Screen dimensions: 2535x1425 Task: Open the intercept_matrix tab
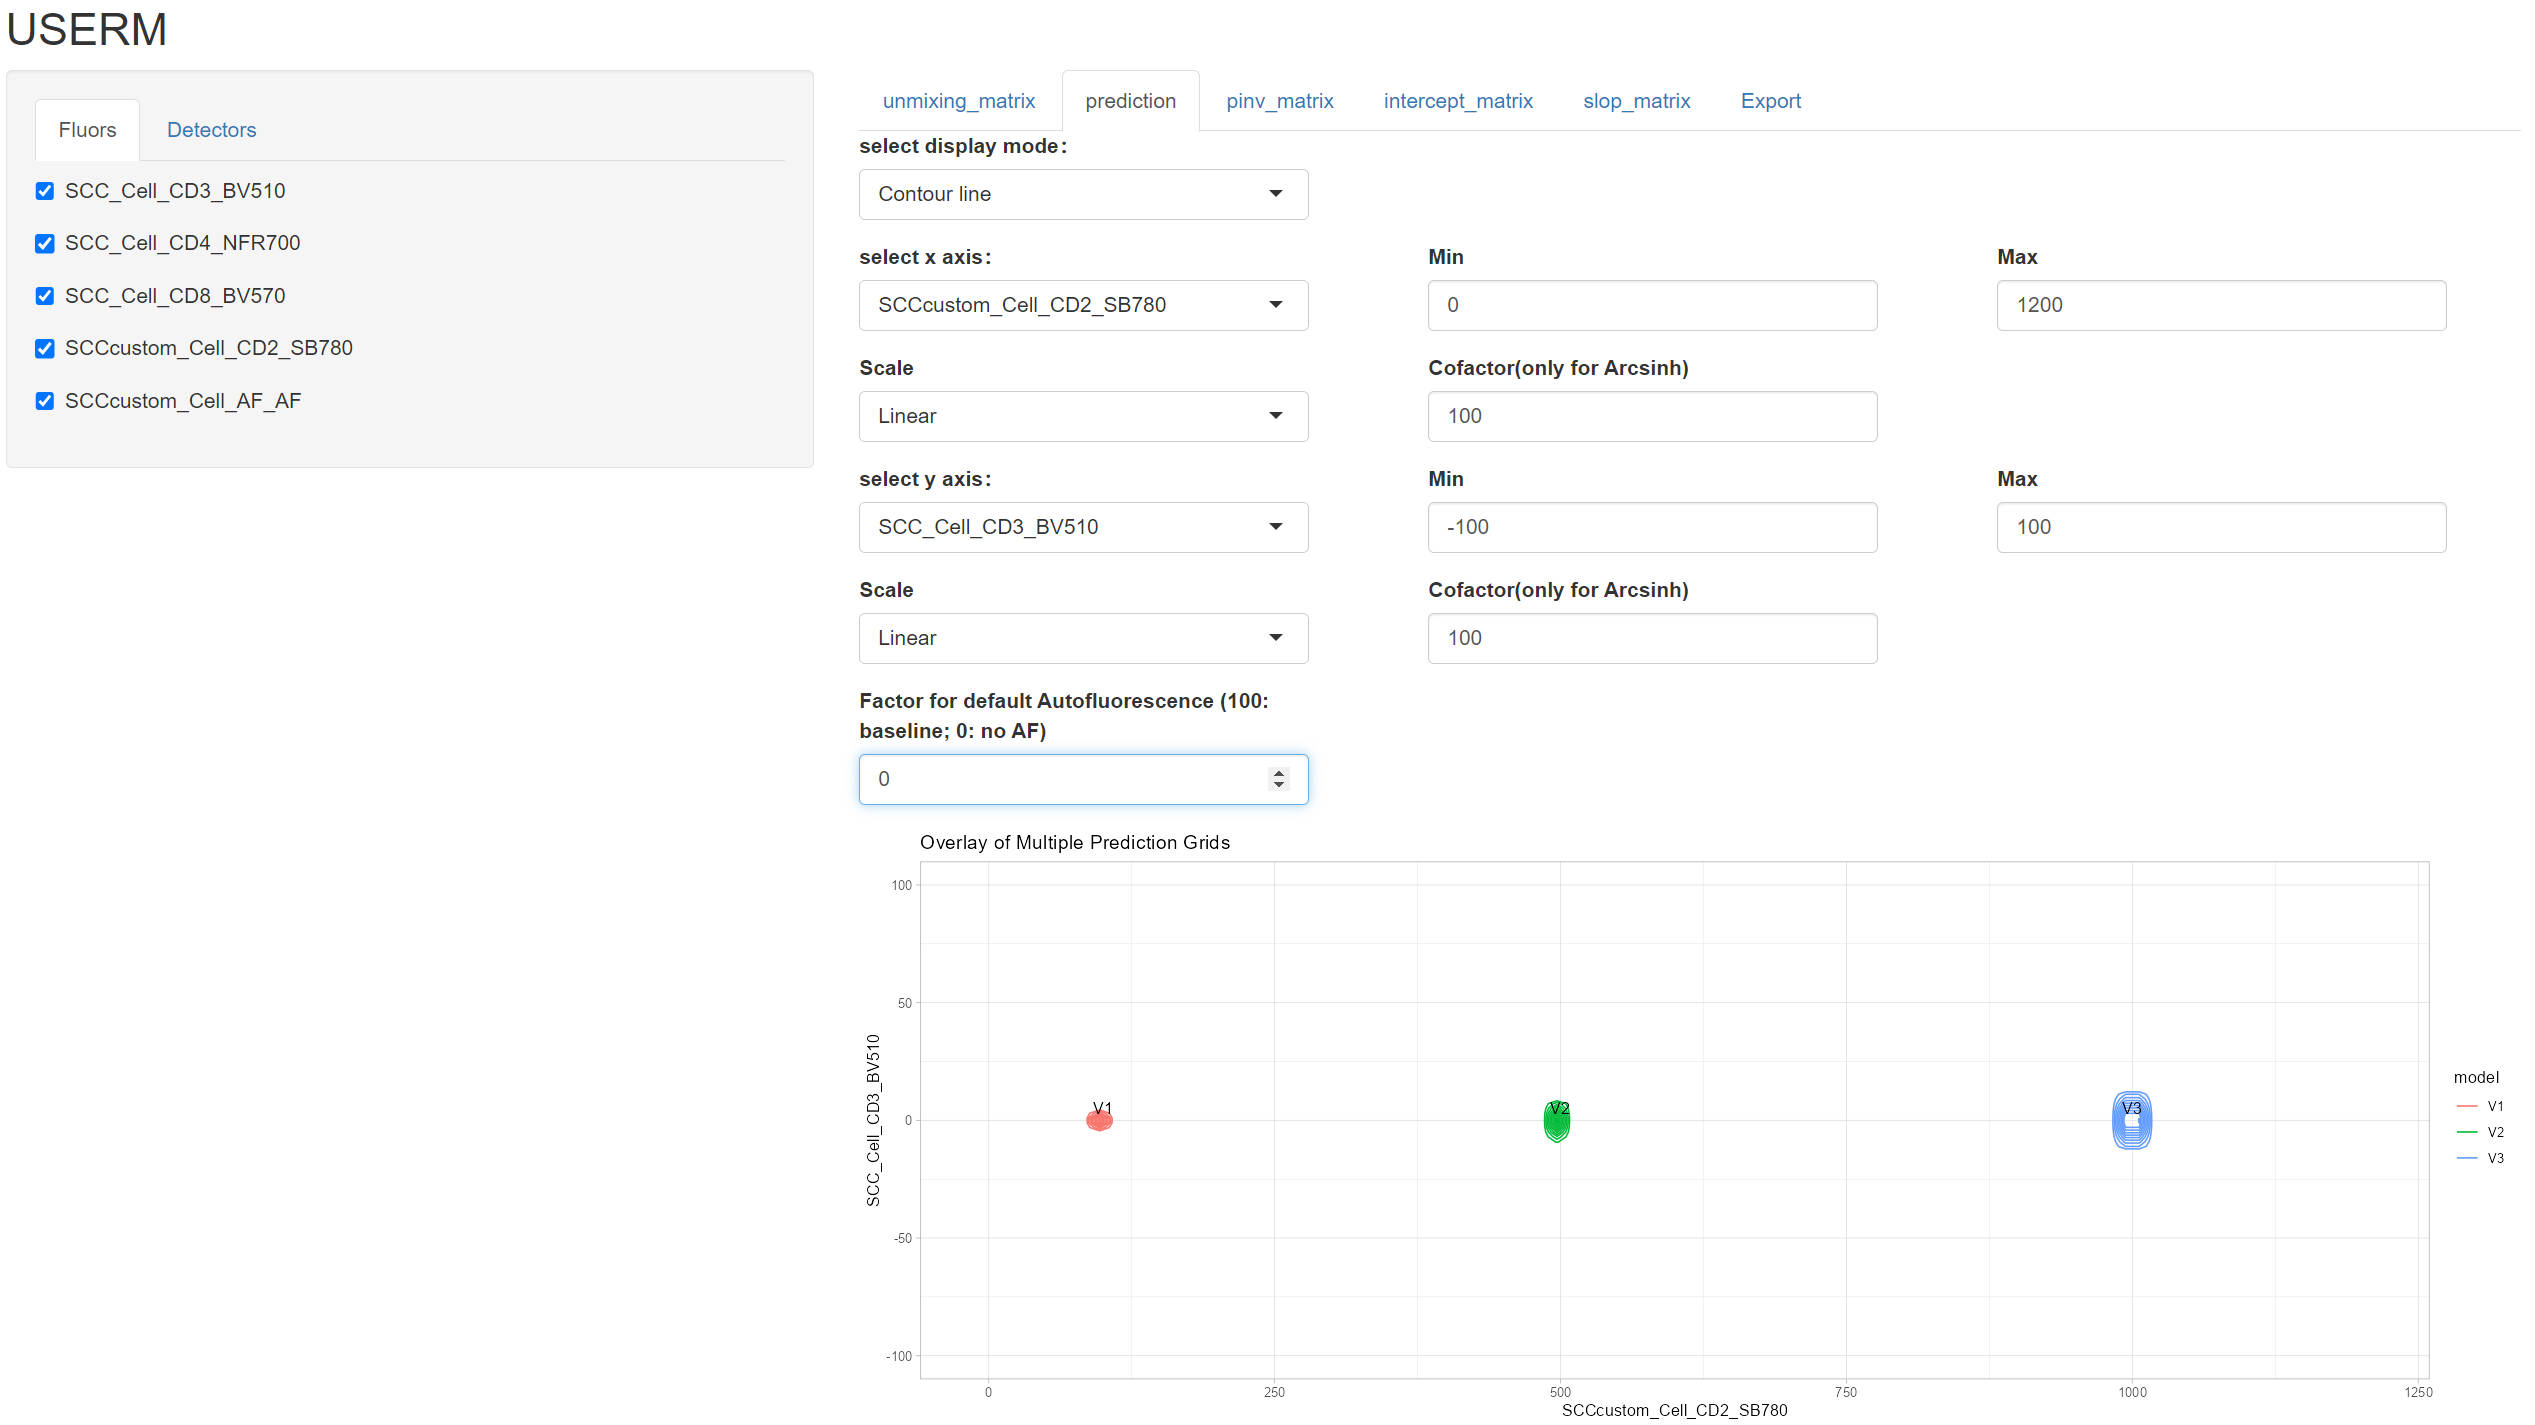pos(1457,101)
